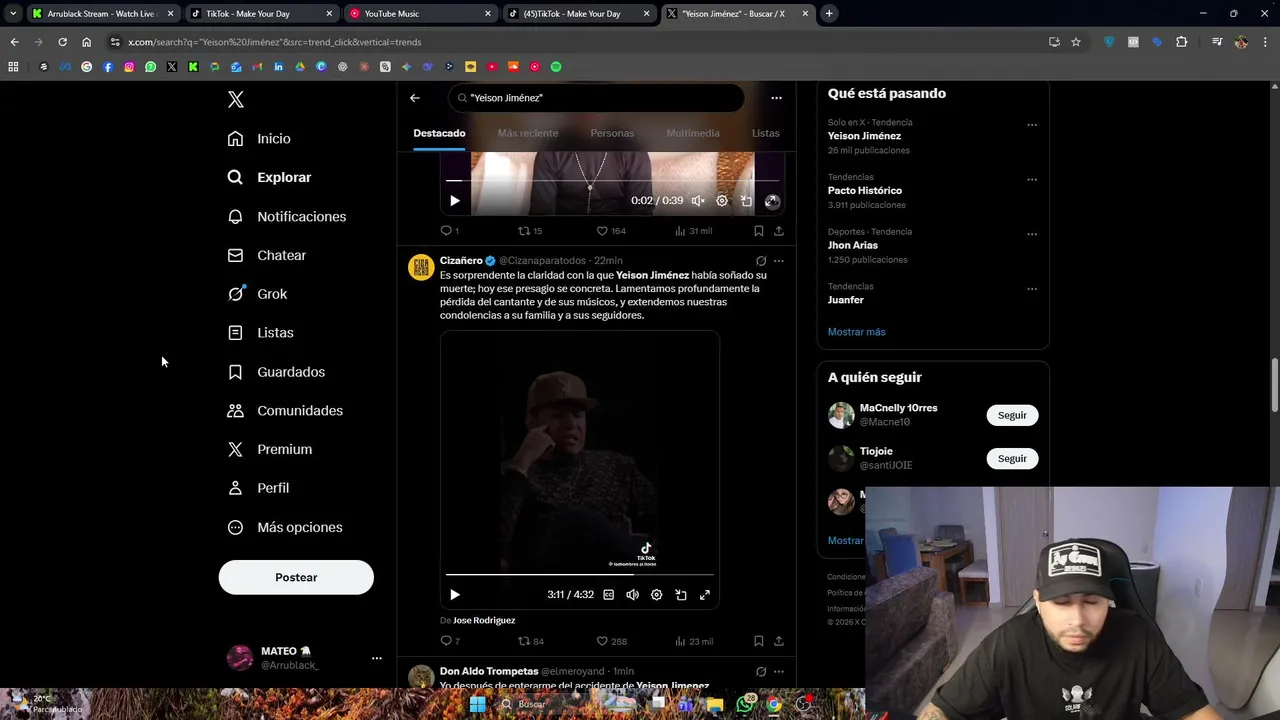The width and height of the screenshot is (1280, 720).
Task: Open more options on Cizañero post
Action: pyautogui.click(x=779, y=261)
